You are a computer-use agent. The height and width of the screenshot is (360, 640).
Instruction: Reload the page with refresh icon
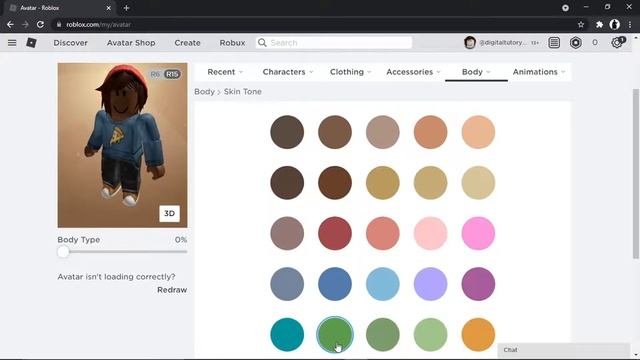(x=40, y=24)
